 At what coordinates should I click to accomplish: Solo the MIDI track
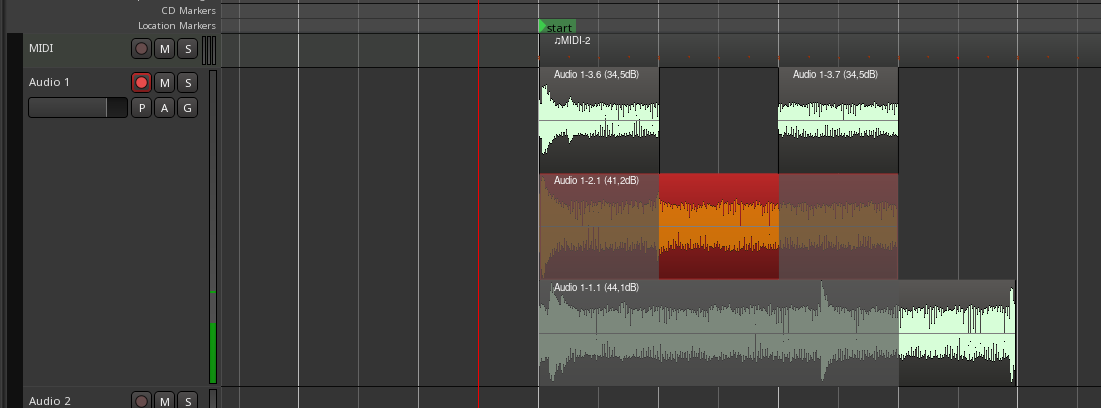187,48
